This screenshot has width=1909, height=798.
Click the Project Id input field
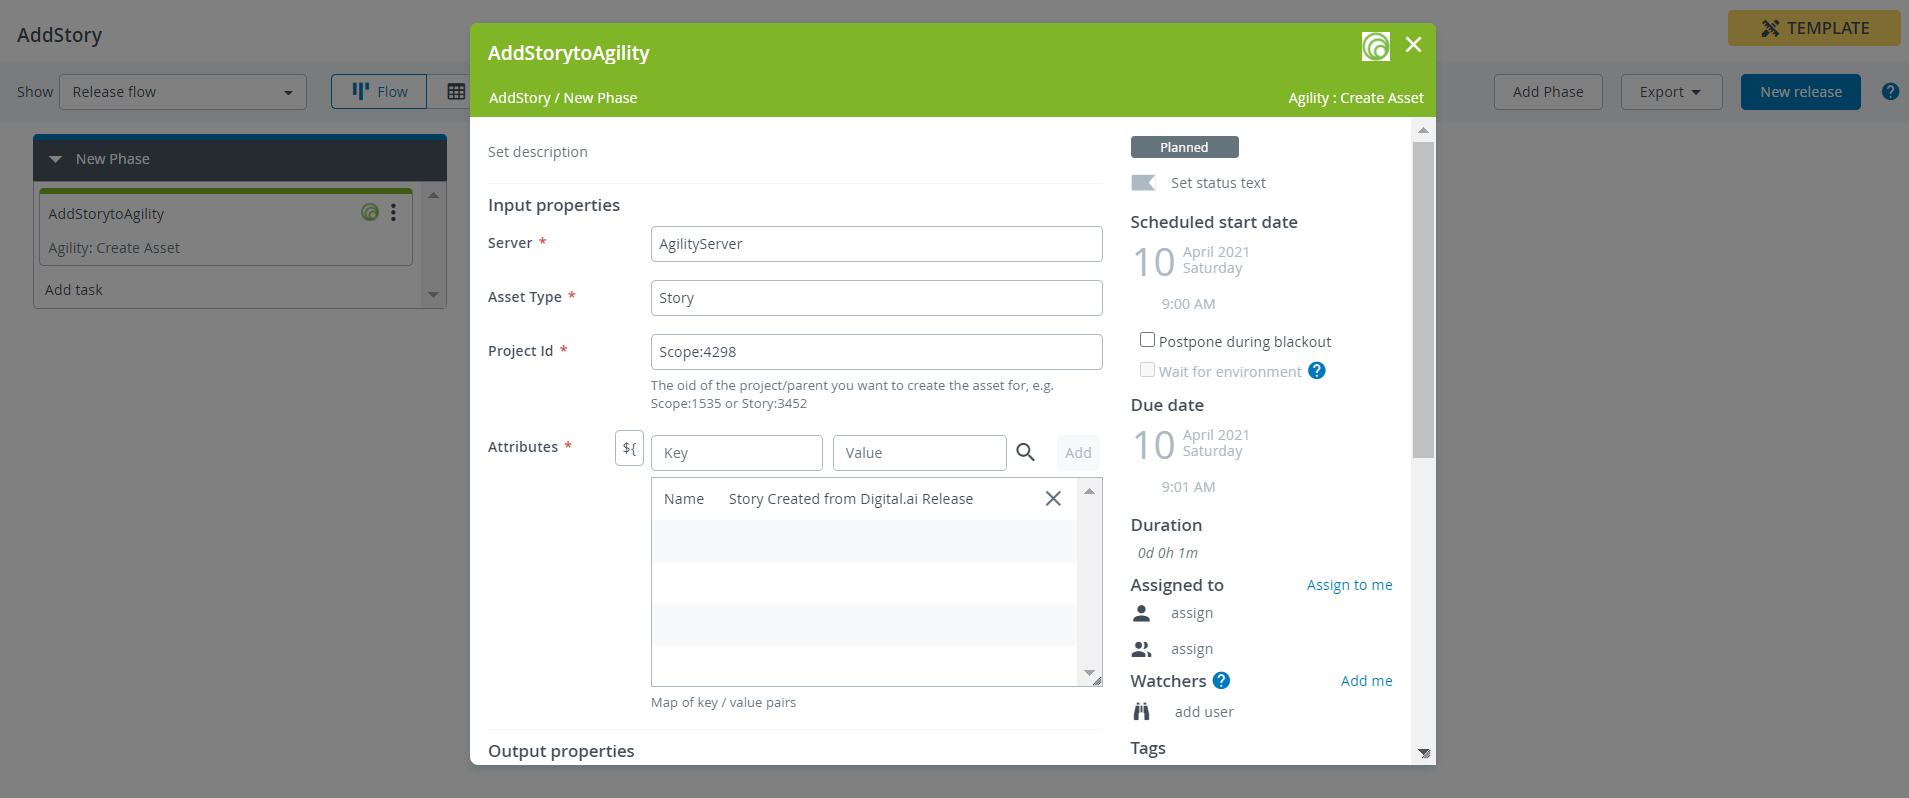(x=876, y=352)
